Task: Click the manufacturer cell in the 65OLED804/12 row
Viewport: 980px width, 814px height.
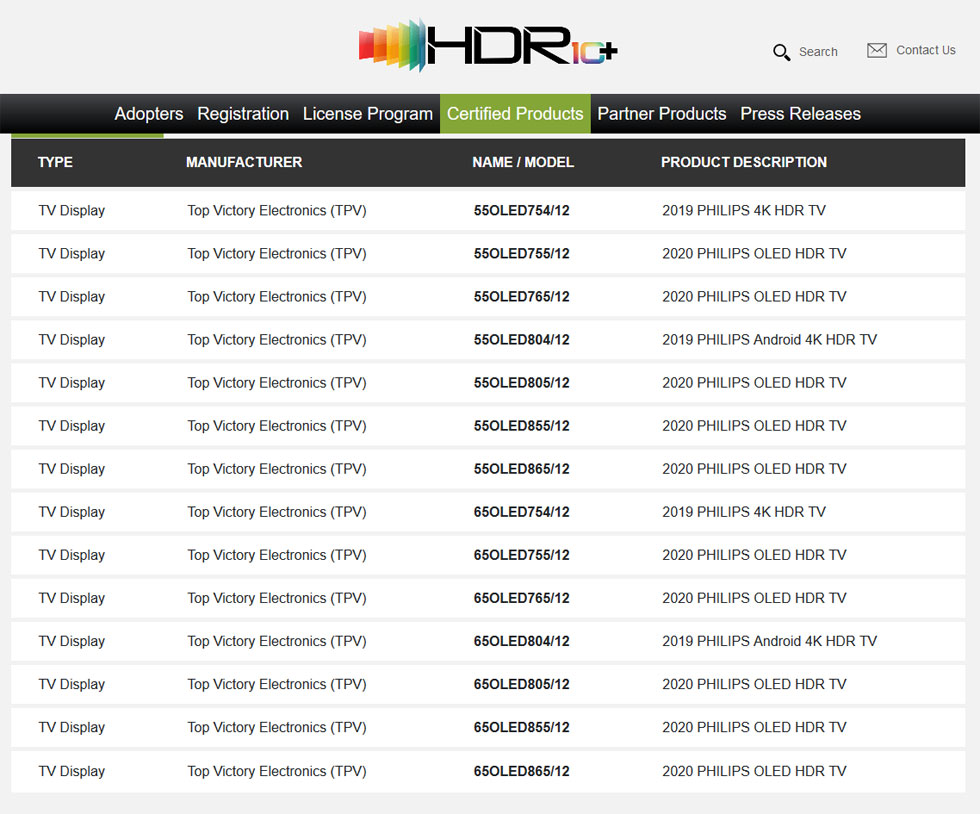Action: click(277, 642)
